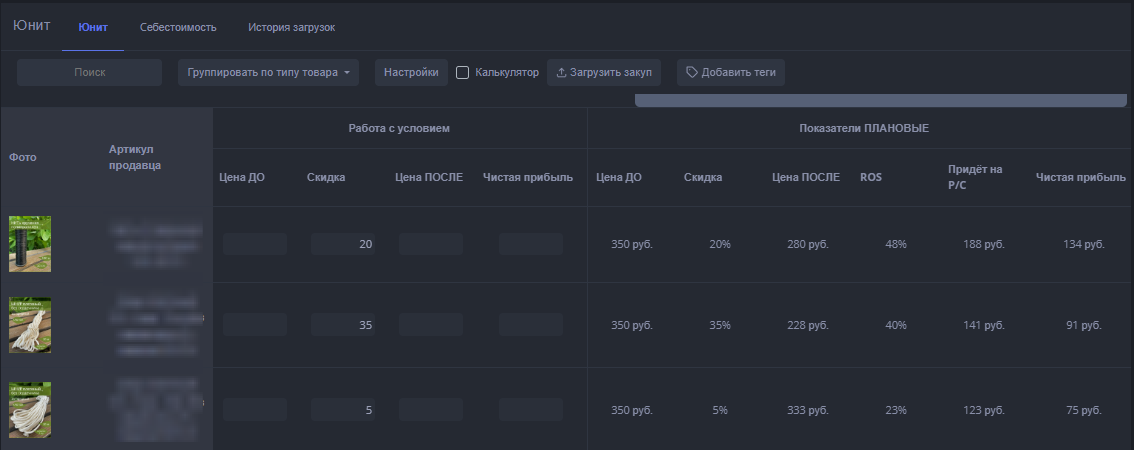The height and width of the screenshot is (450, 1134).
Task: Enable the Калькулятор checkbox
Action: pos(463,73)
